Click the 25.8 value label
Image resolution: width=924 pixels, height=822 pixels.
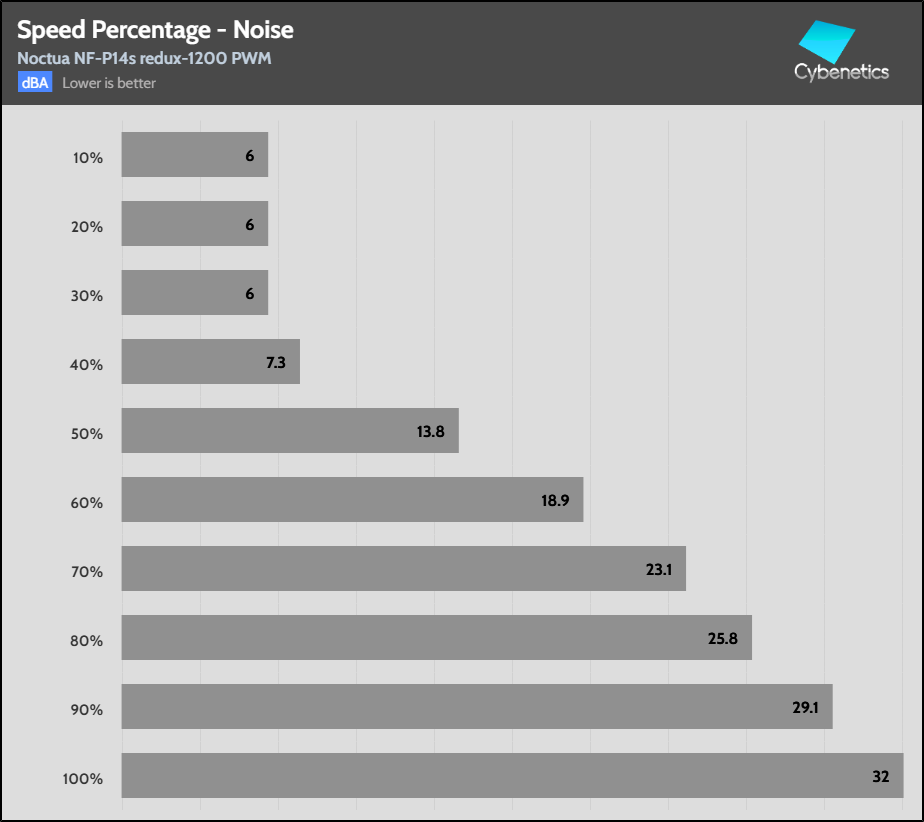pos(723,638)
